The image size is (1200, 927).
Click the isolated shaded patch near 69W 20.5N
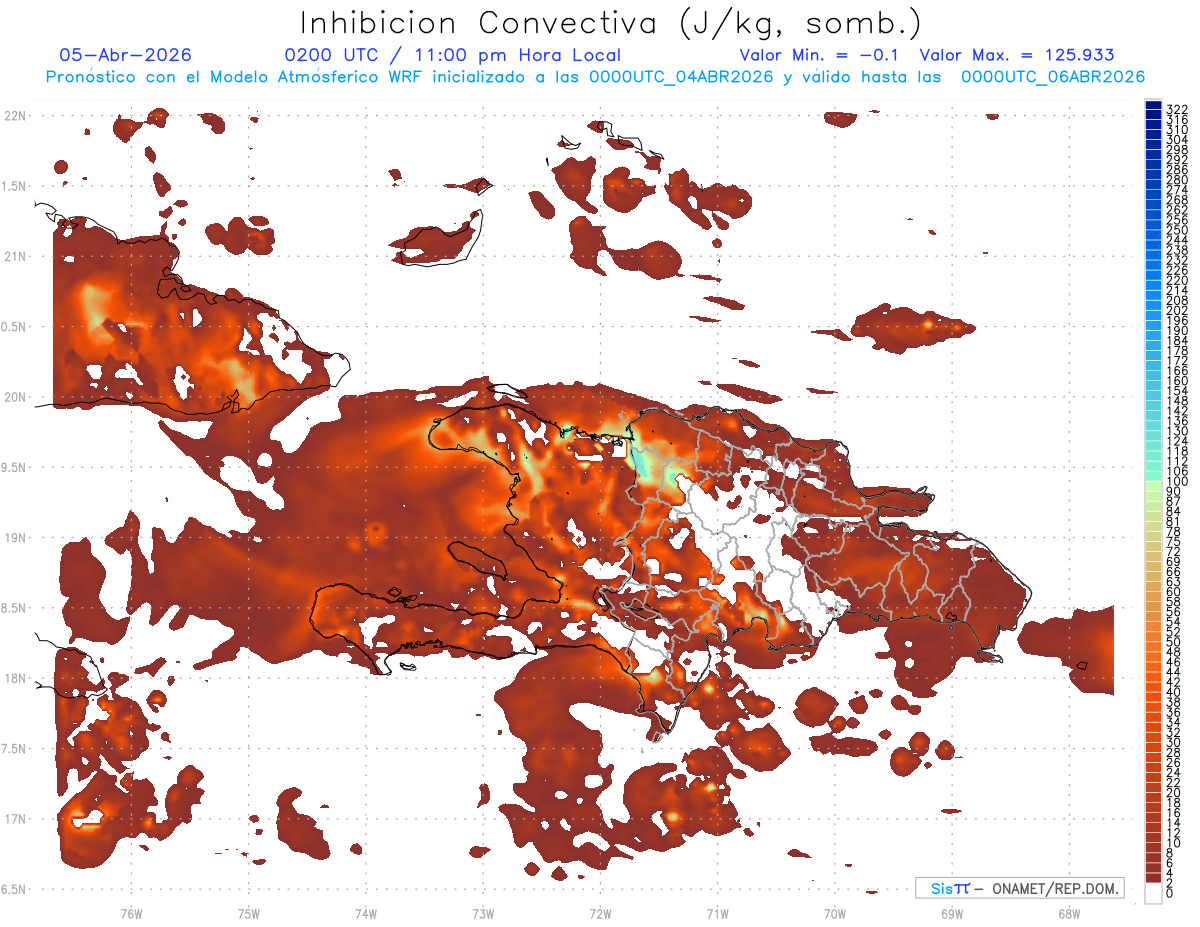(913, 326)
